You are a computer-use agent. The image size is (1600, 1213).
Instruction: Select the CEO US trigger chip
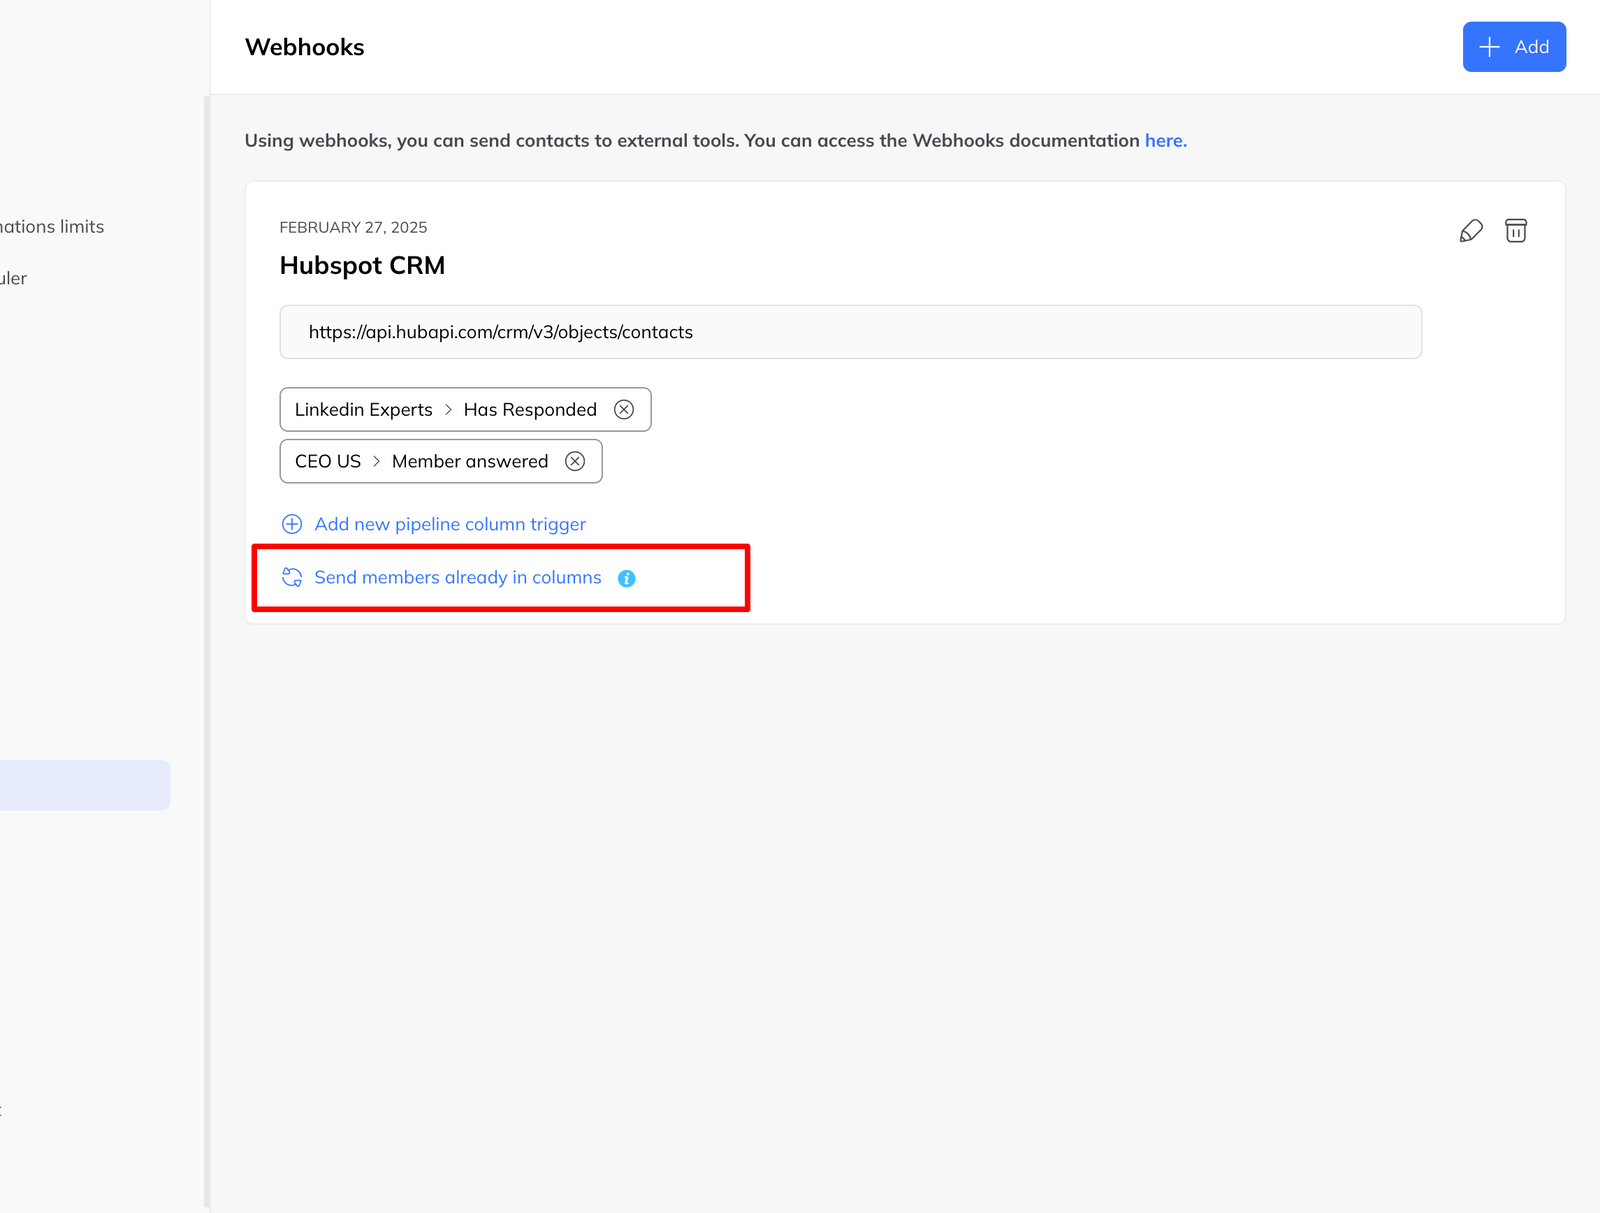441,462
